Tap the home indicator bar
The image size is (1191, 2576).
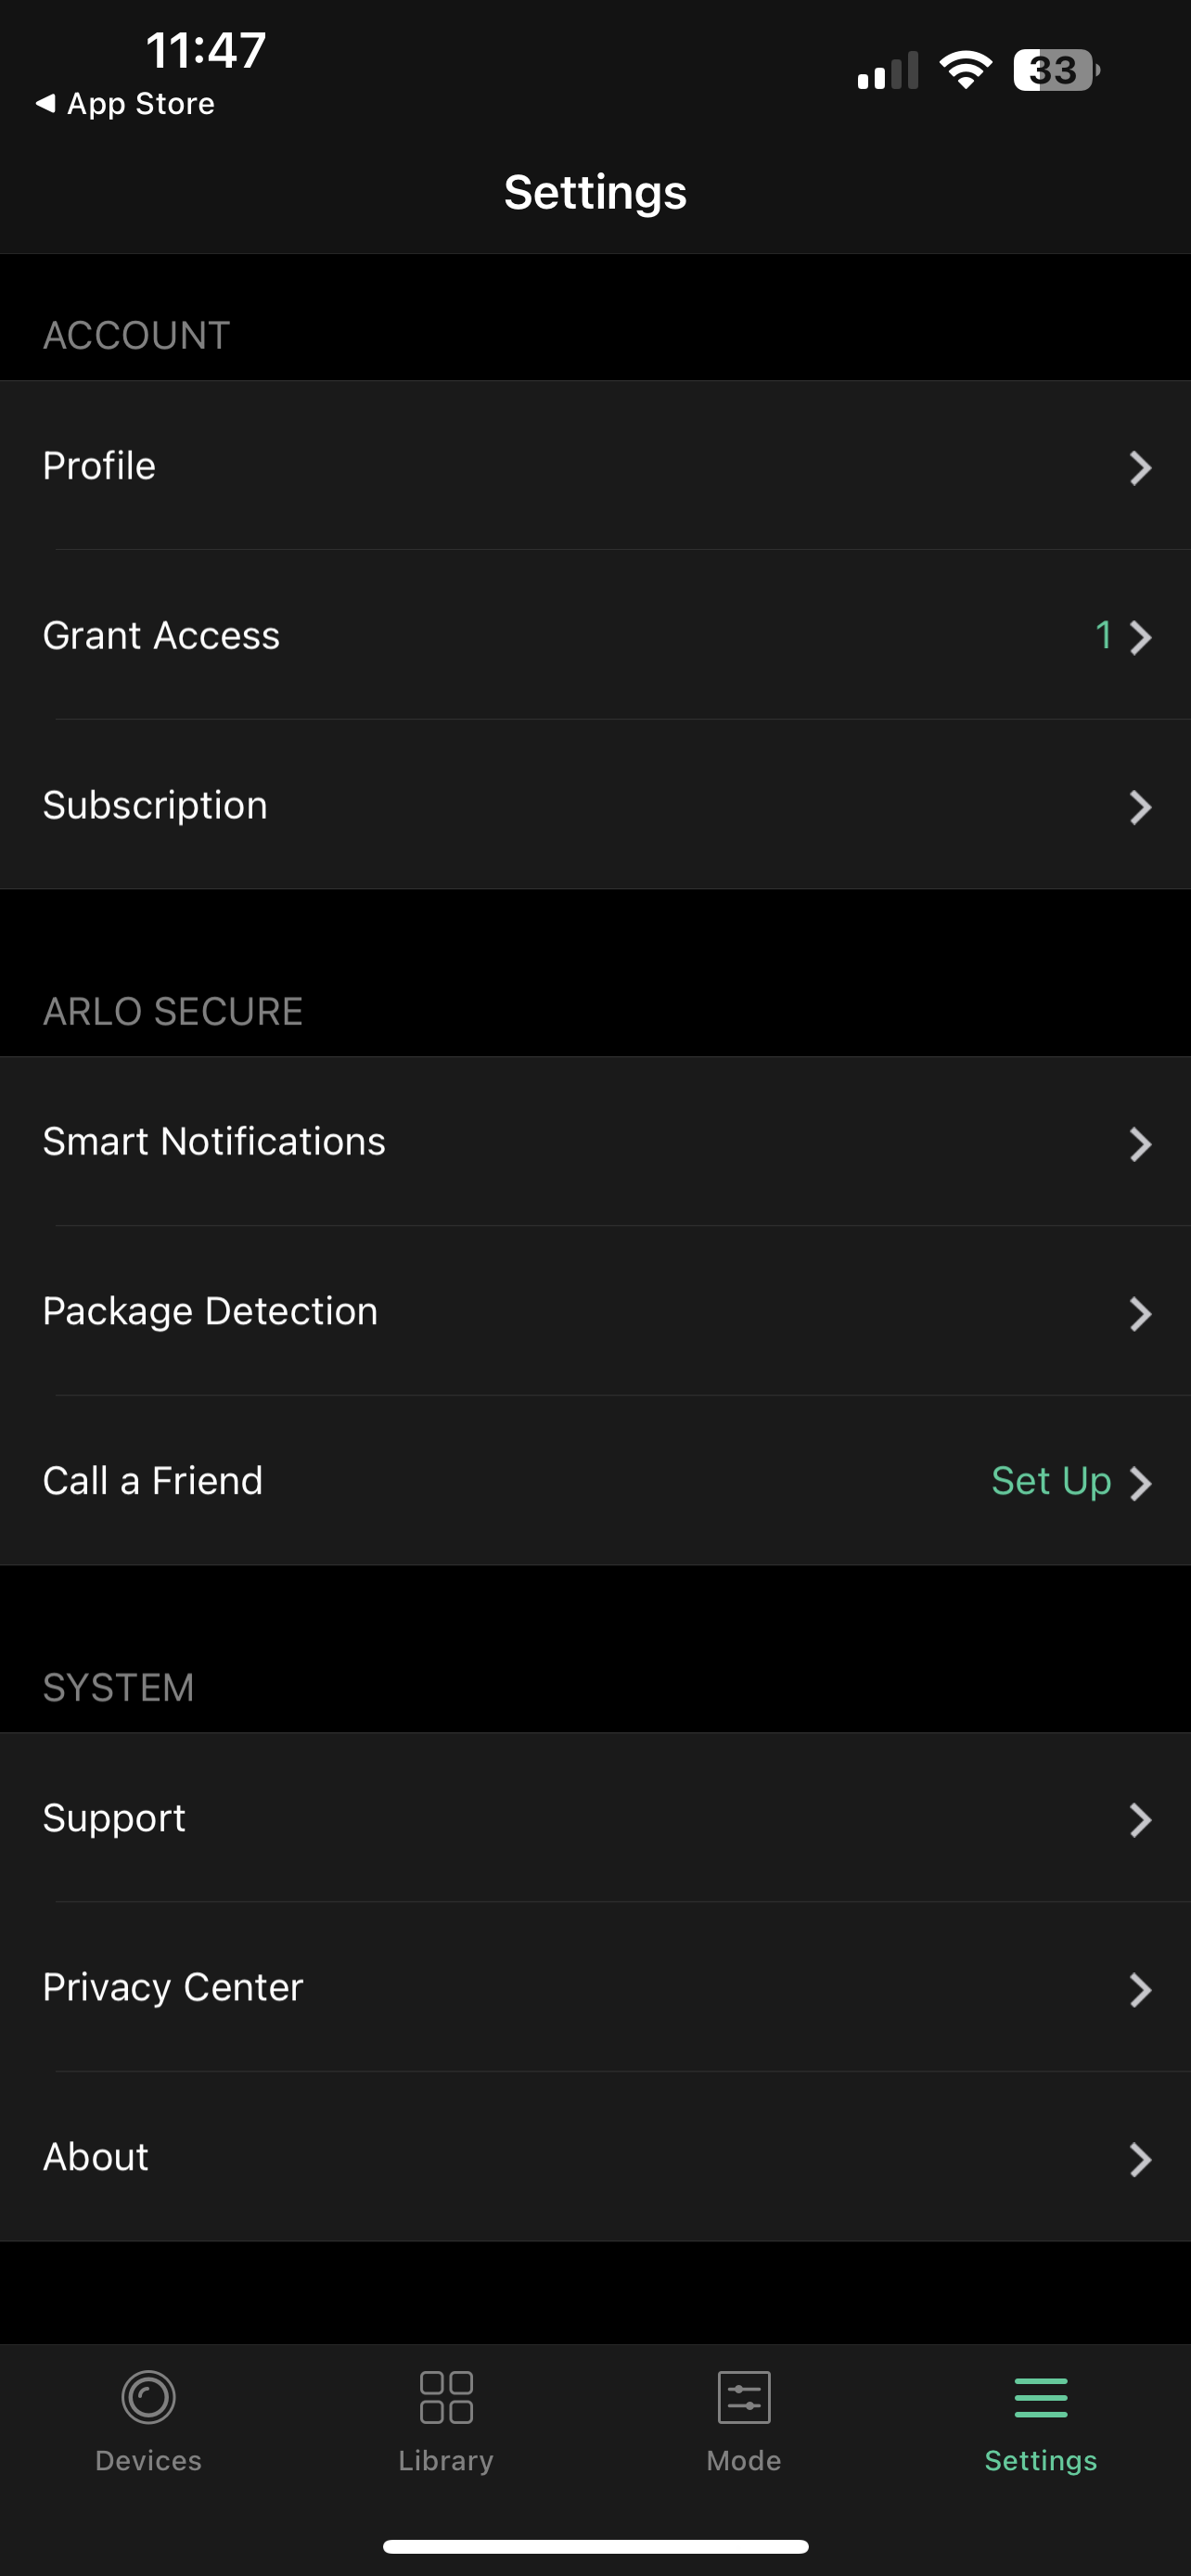pyautogui.click(x=595, y=2546)
